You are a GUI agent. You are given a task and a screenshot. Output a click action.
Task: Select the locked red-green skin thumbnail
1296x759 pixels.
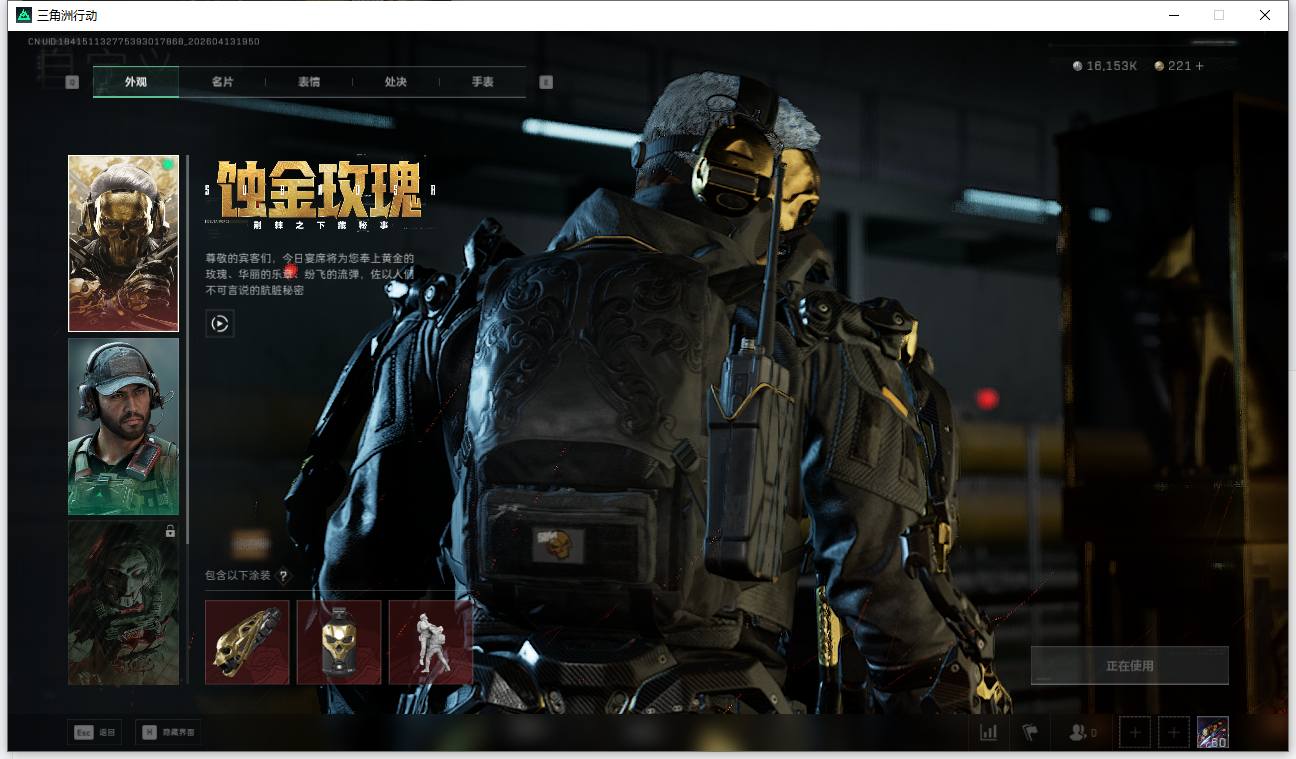pos(123,603)
